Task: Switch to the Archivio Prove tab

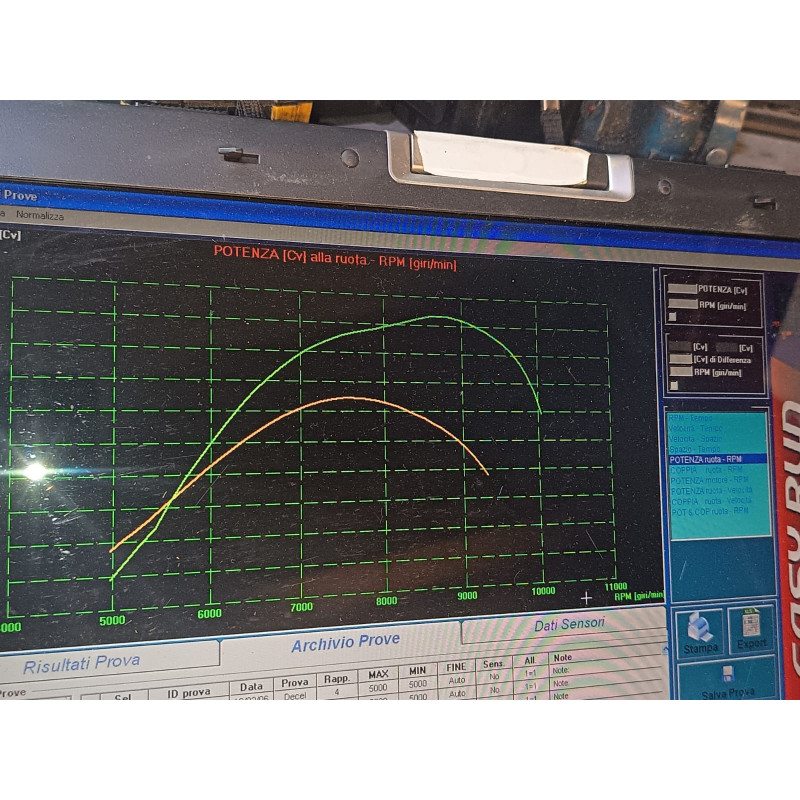Action: 345,642
